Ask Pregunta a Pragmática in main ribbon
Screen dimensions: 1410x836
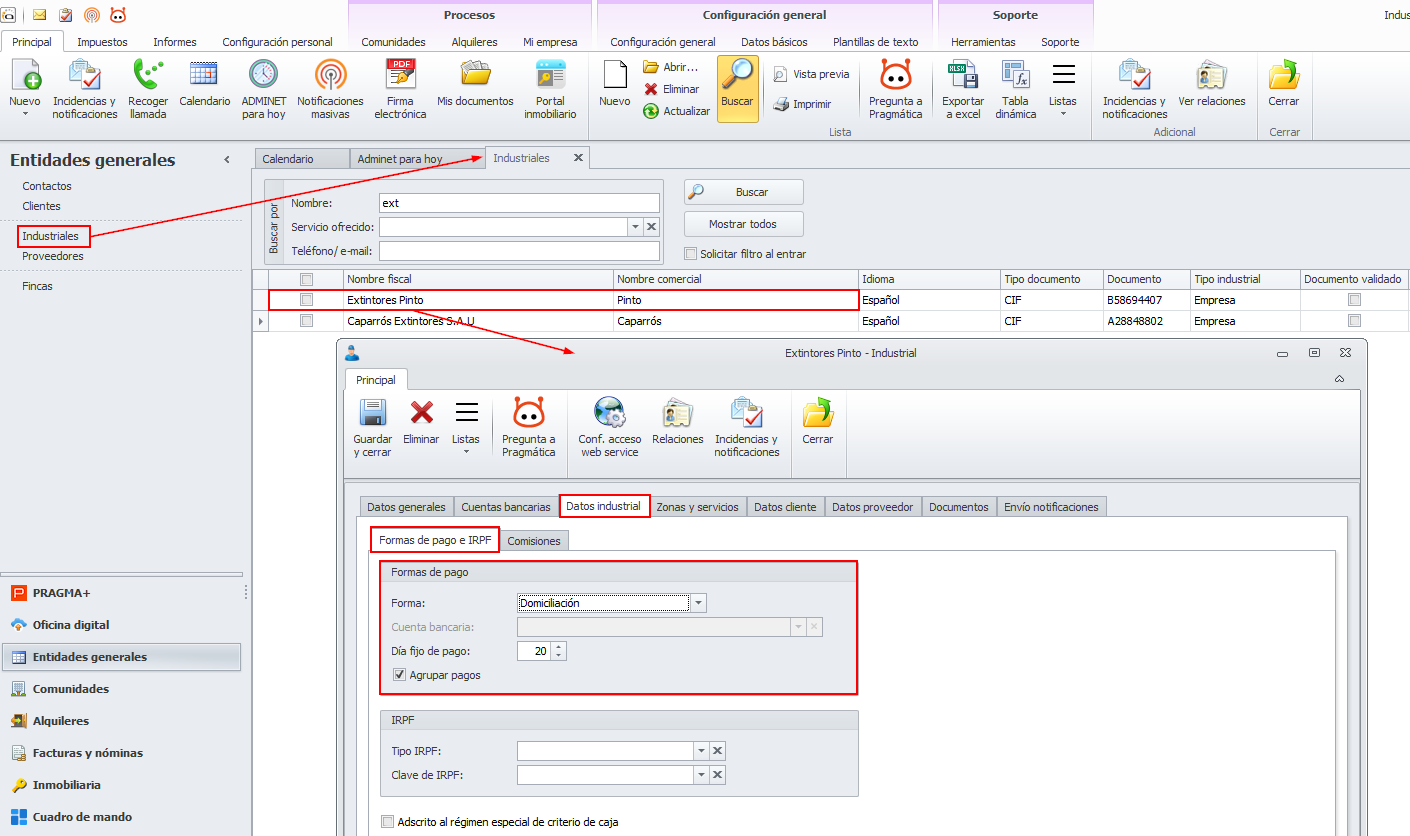click(895, 89)
